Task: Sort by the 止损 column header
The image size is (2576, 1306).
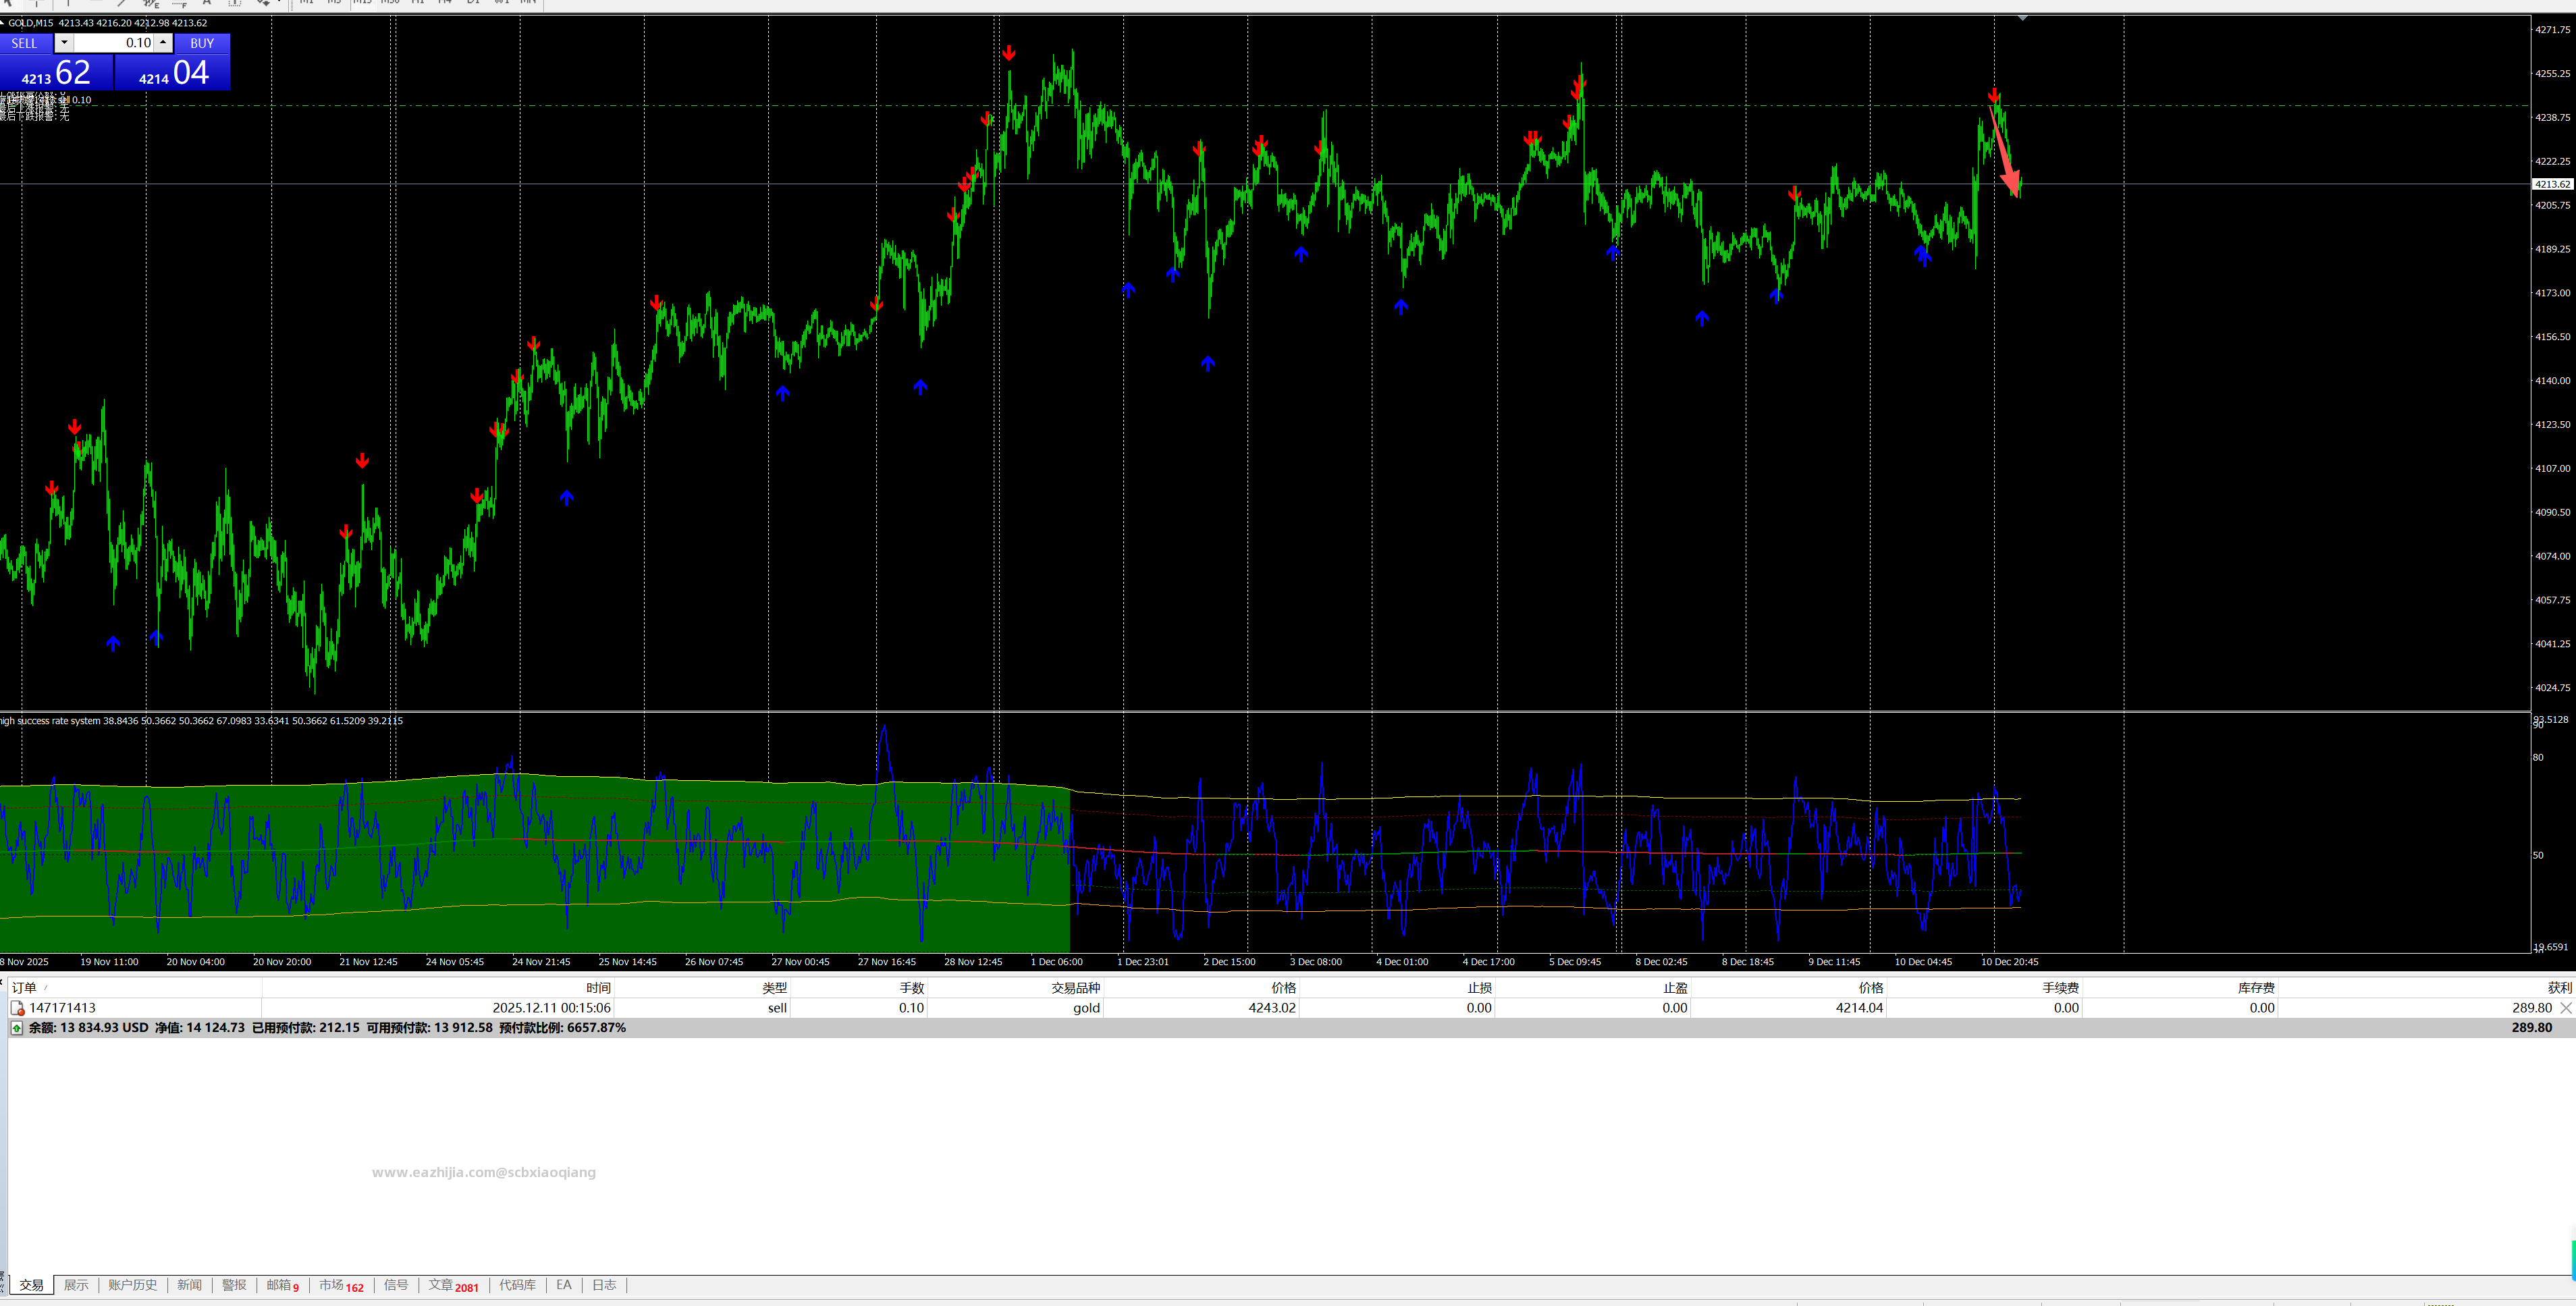Action: (x=1479, y=988)
